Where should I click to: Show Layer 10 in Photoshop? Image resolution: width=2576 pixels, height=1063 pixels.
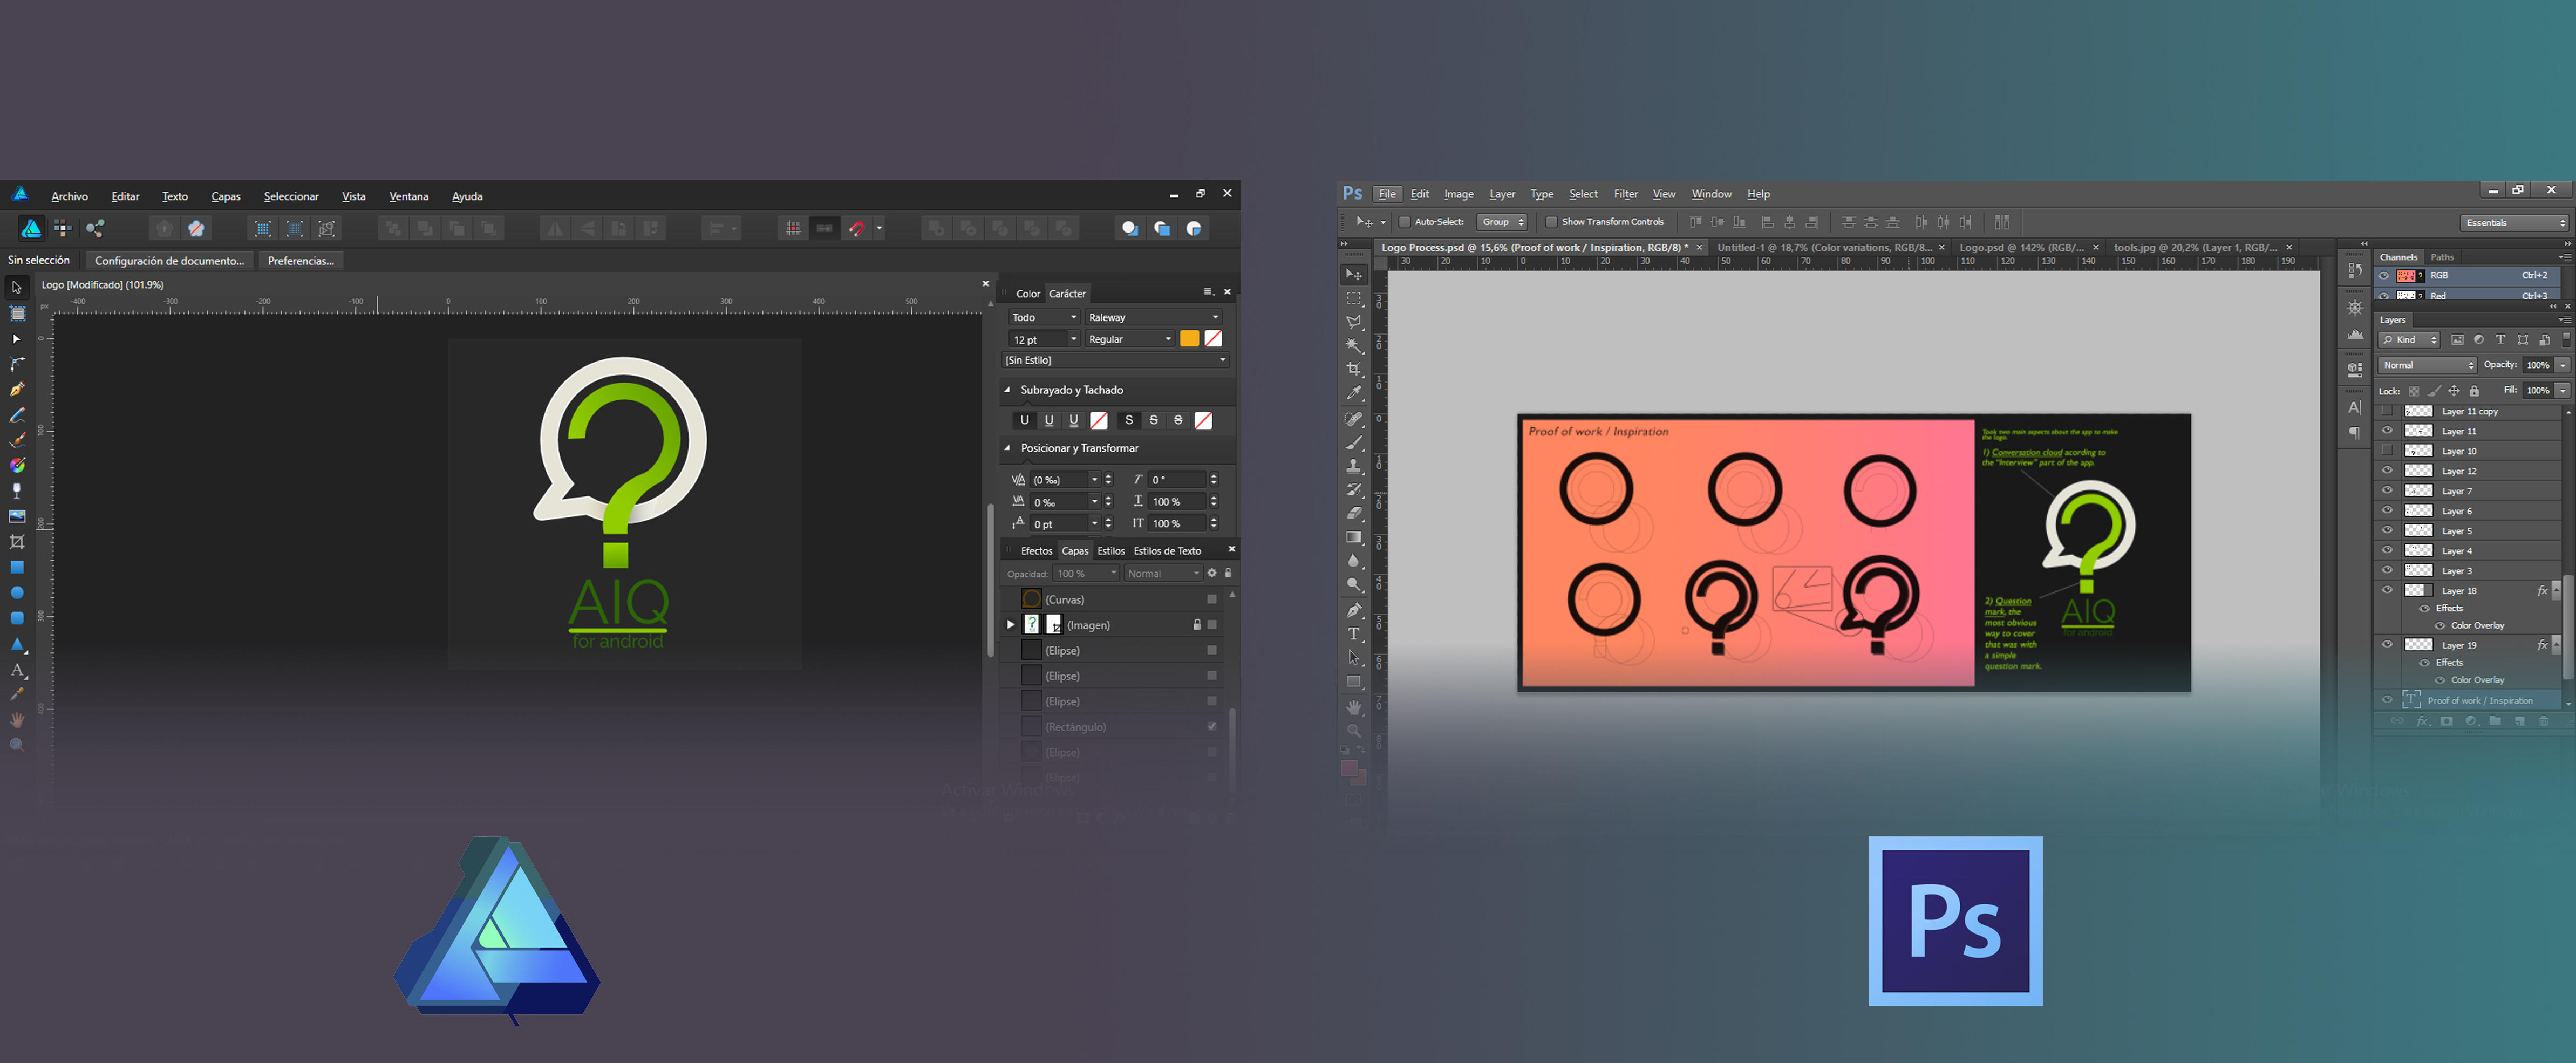(2387, 451)
